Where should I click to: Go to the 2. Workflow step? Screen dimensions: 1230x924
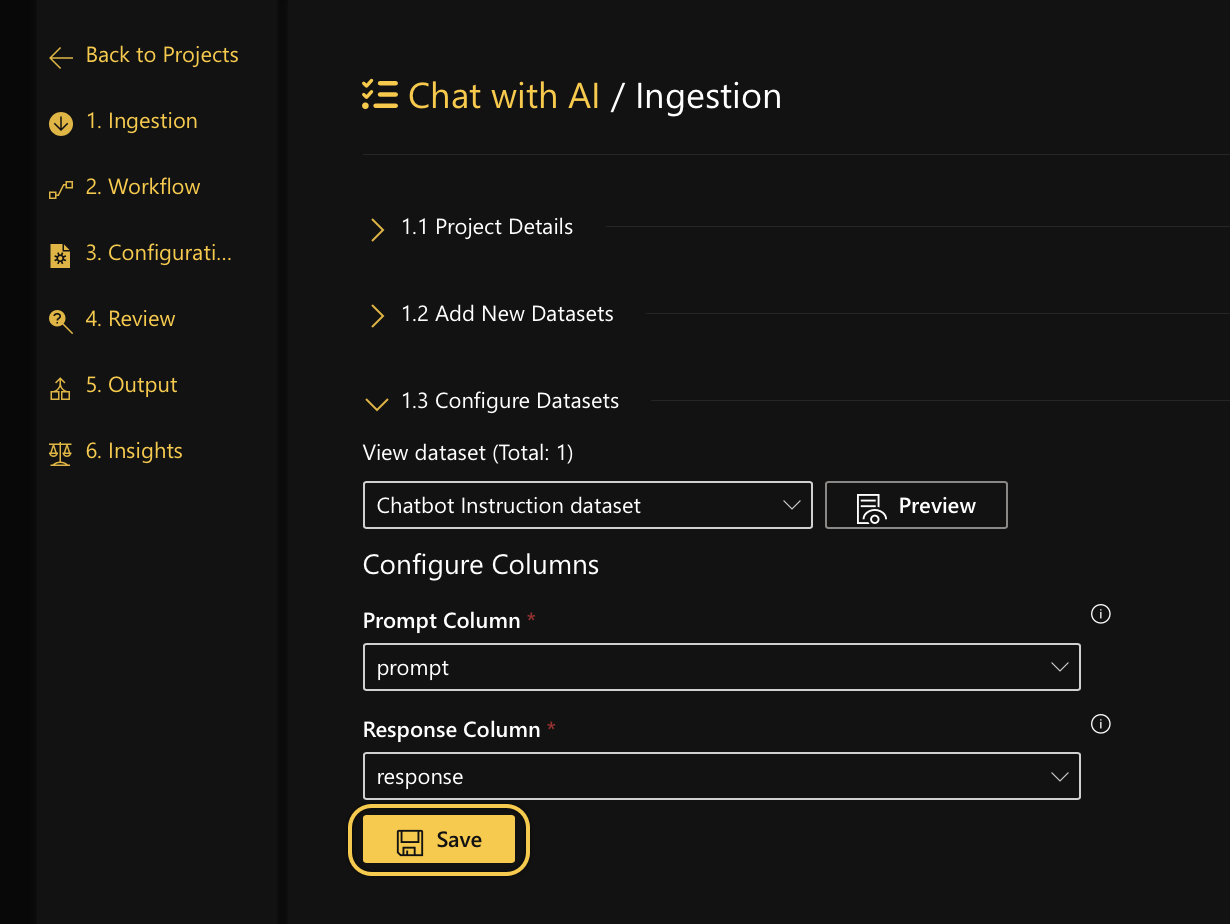coord(143,187)
